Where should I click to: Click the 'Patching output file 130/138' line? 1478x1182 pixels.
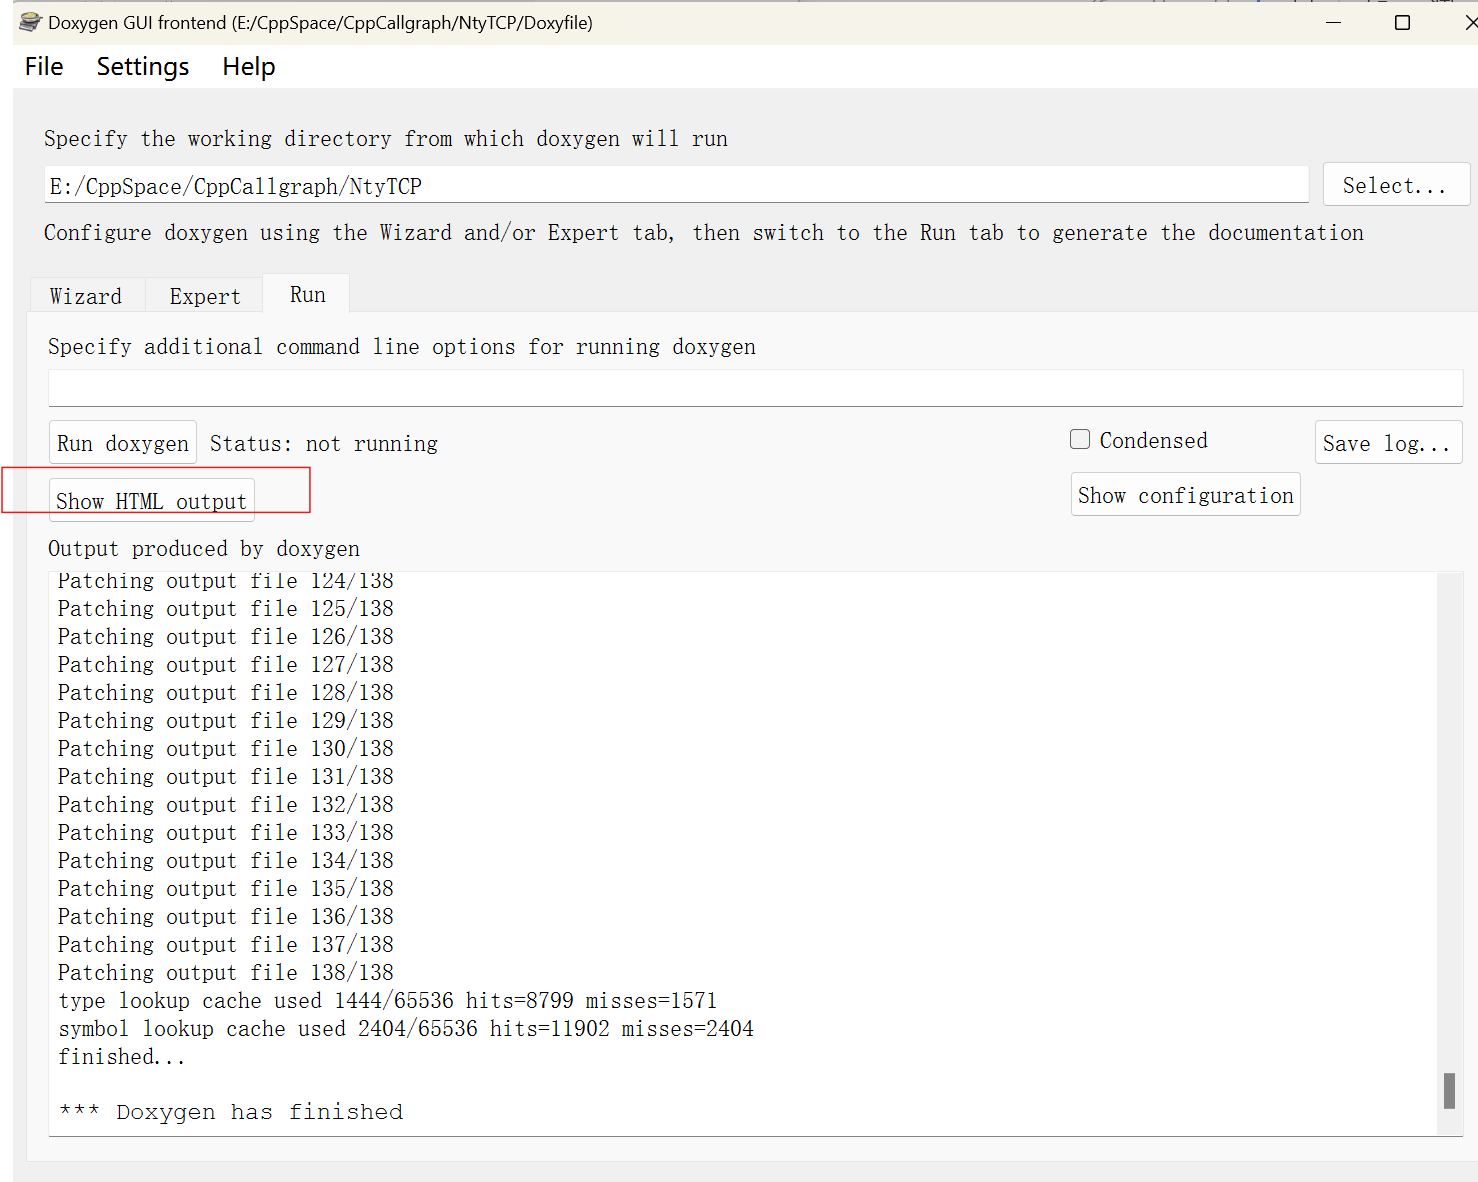coord(226,748)
